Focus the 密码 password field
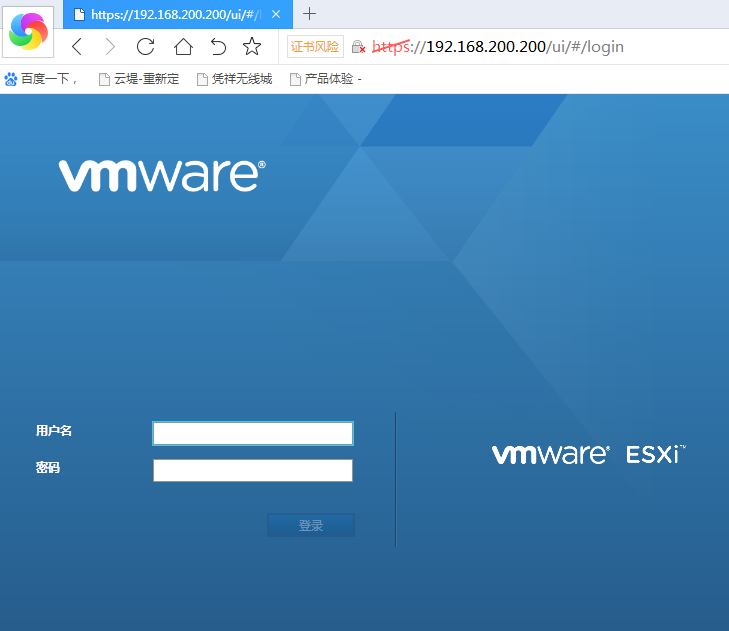Image resolution: width=729 pixels, height=631 pixels. [x=253, y=471]
